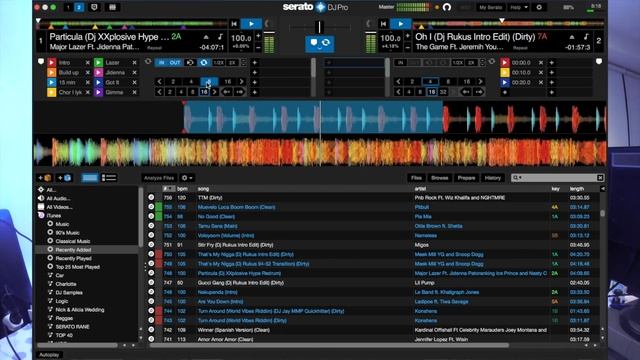Delete the Intro cue point
This screenshot has height=360, width=640.
click(x=87, y=63)
